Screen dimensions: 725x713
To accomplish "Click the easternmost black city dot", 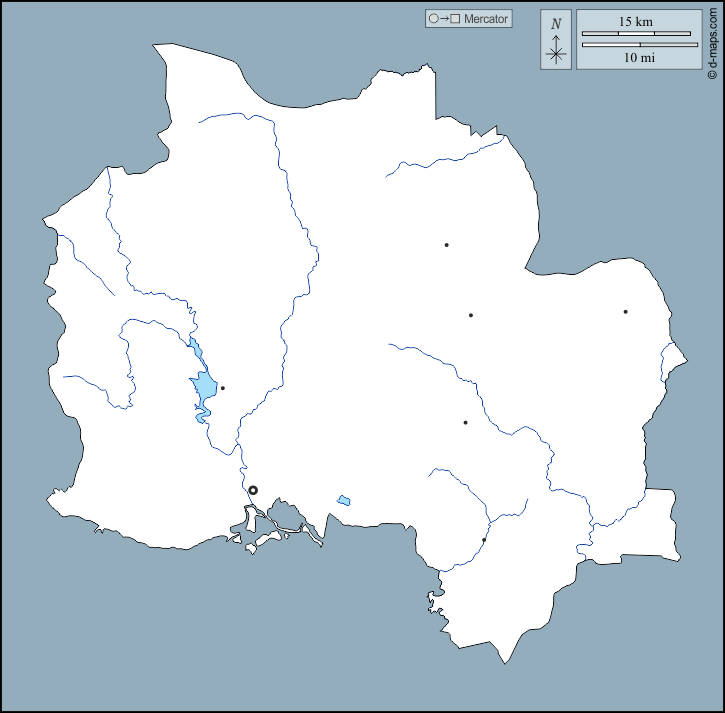I will (x=625, y=312).
